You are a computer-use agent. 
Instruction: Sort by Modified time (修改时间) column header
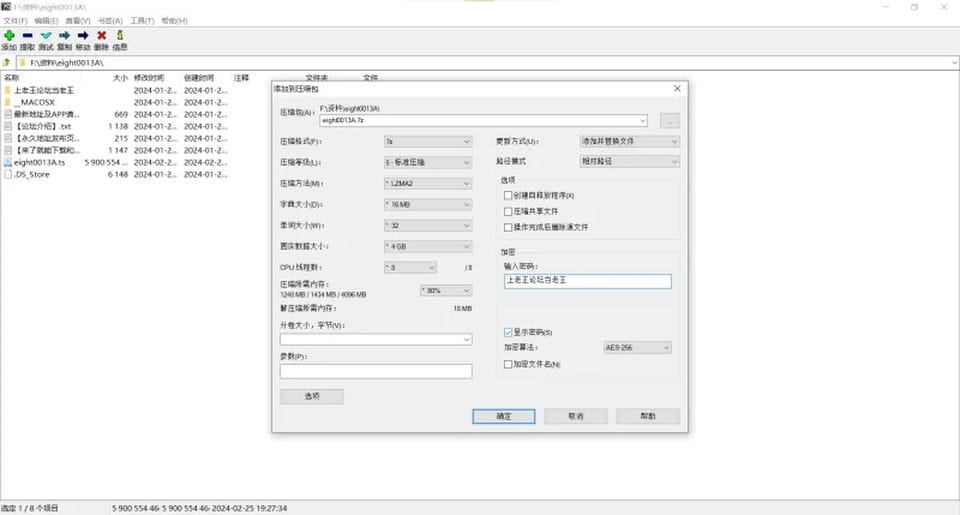point(149,78)
